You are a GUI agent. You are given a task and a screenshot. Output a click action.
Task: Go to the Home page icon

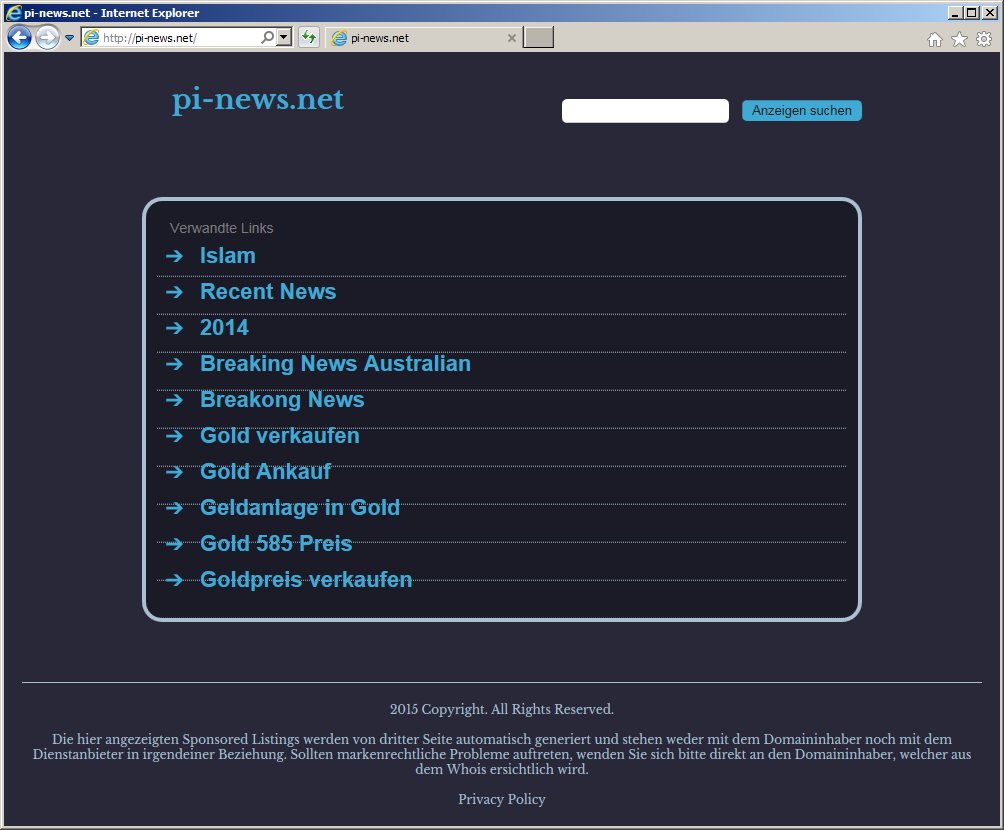pyautogui.click(x=935, y=39)
